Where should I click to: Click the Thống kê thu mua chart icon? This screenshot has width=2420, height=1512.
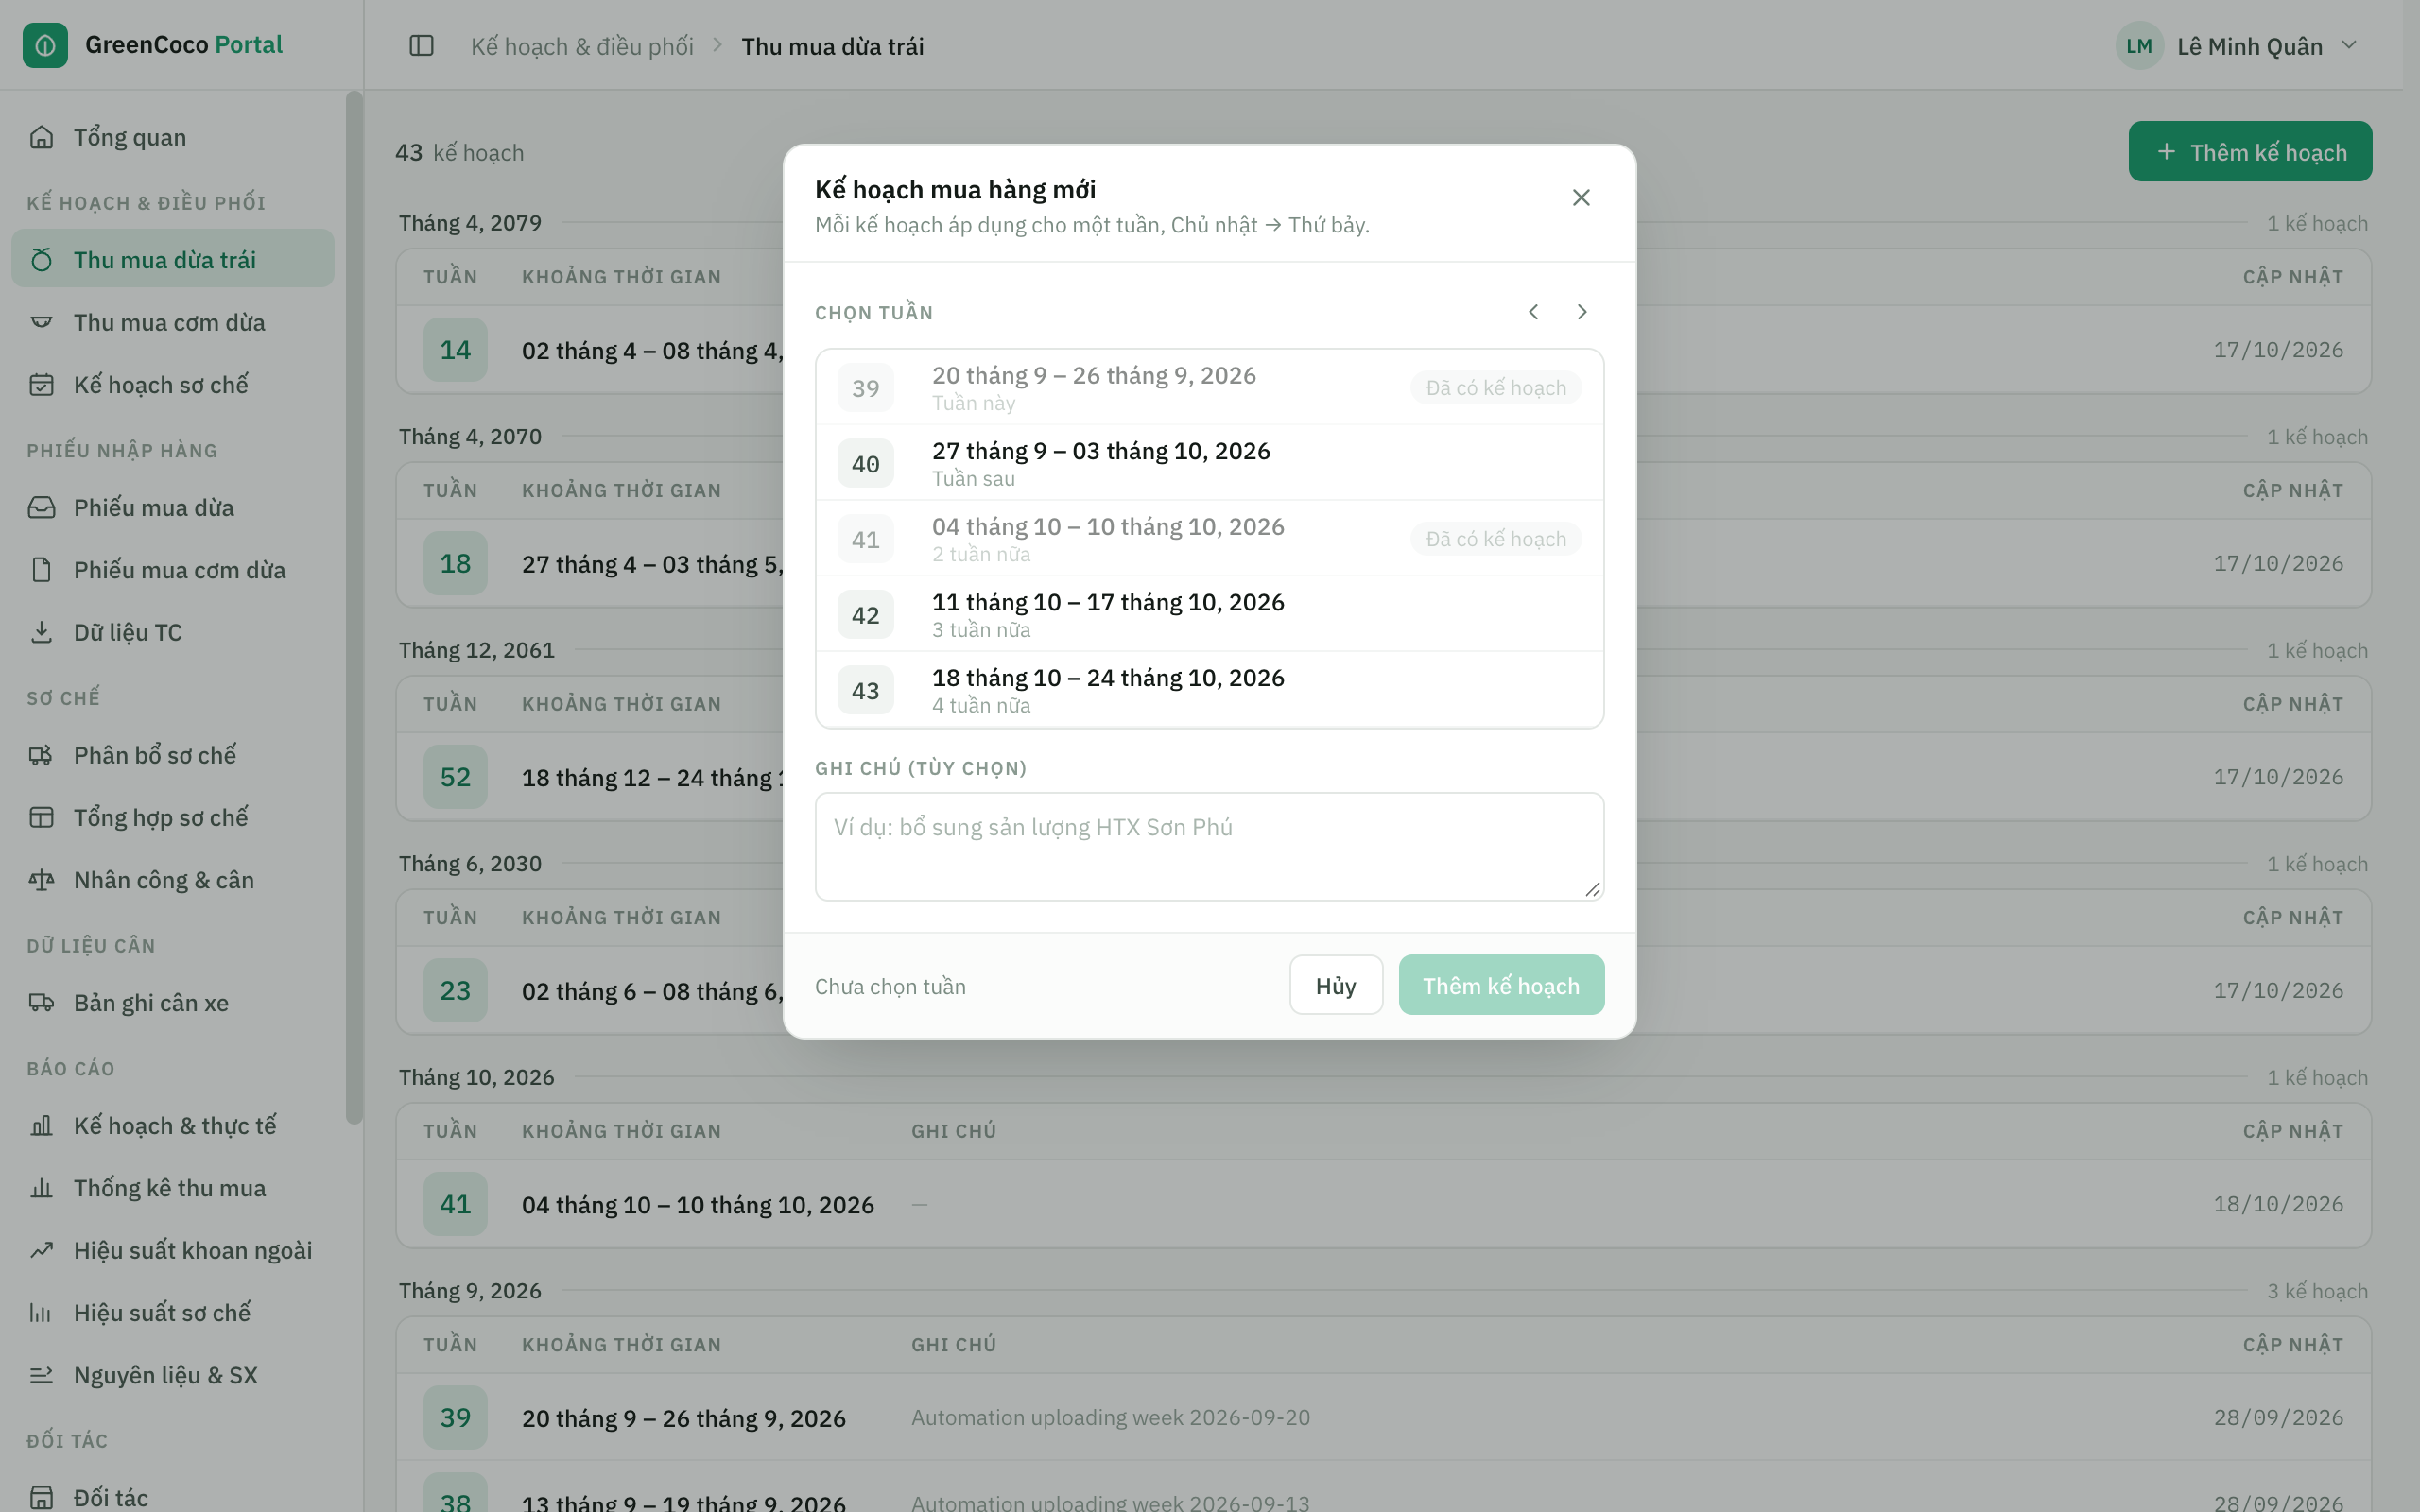tap(41, 1187)
